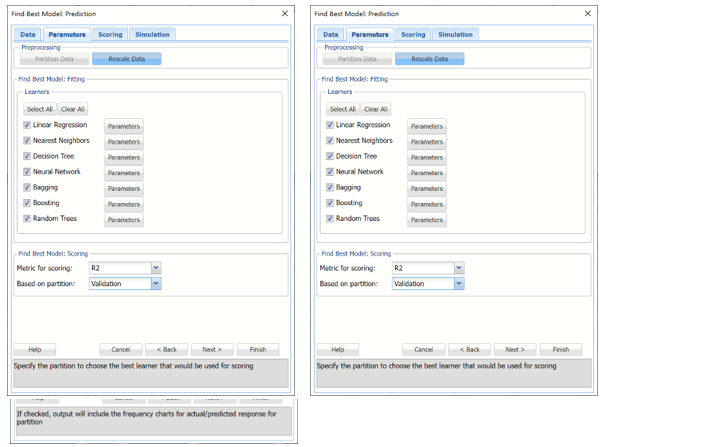Uncheck Decision Tree in right dialog
Image resolution: width=726 pixels, height=447 pixels.
click(330, 157)
